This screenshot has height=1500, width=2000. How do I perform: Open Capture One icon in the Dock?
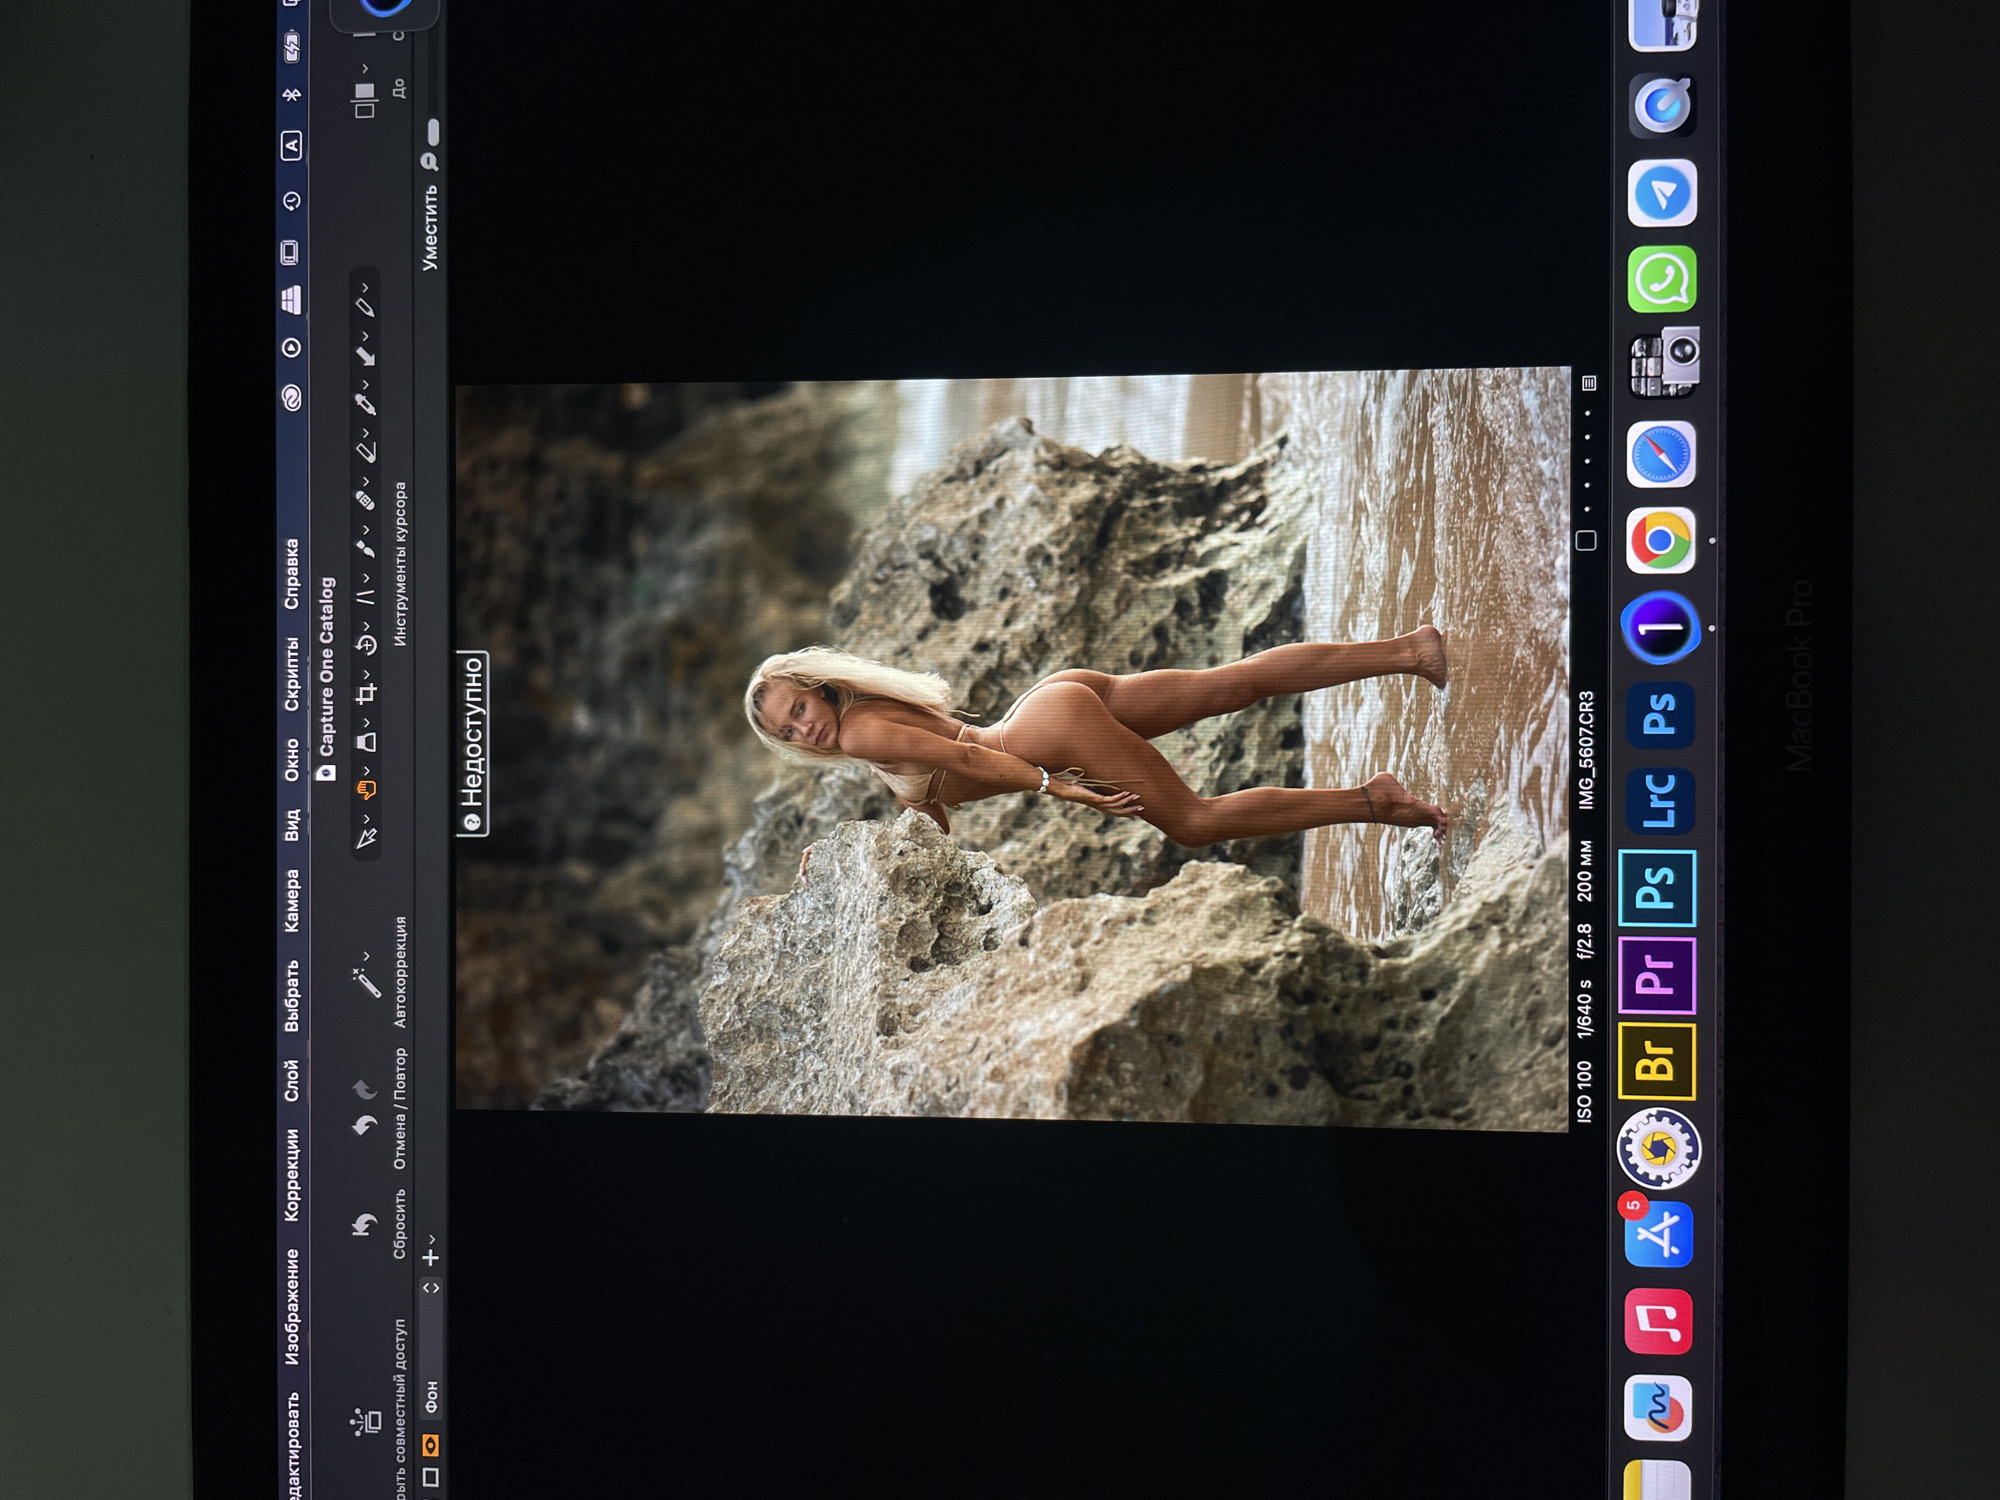(1660, 628)
